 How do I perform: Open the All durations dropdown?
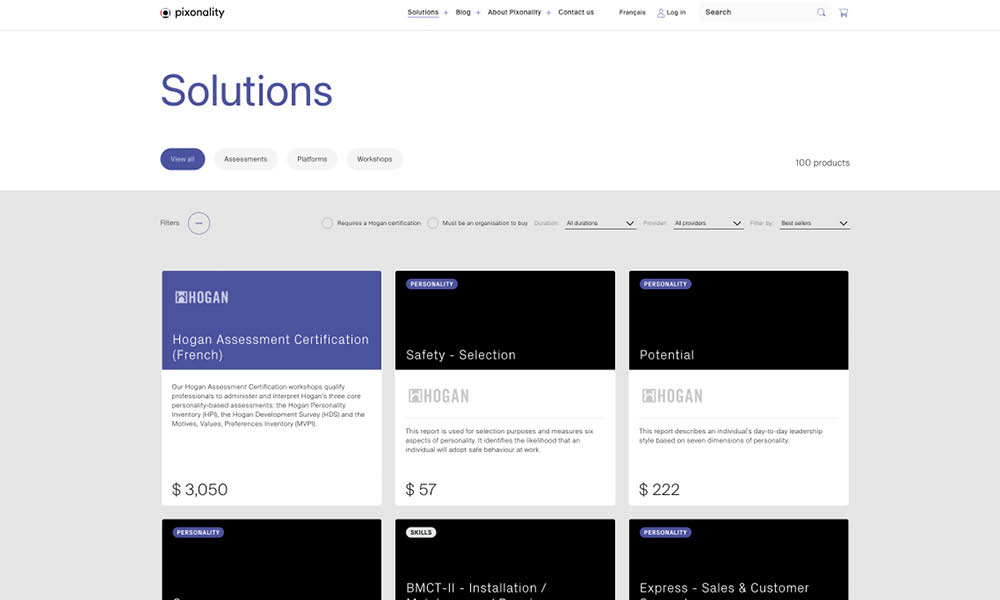point(600,222)
